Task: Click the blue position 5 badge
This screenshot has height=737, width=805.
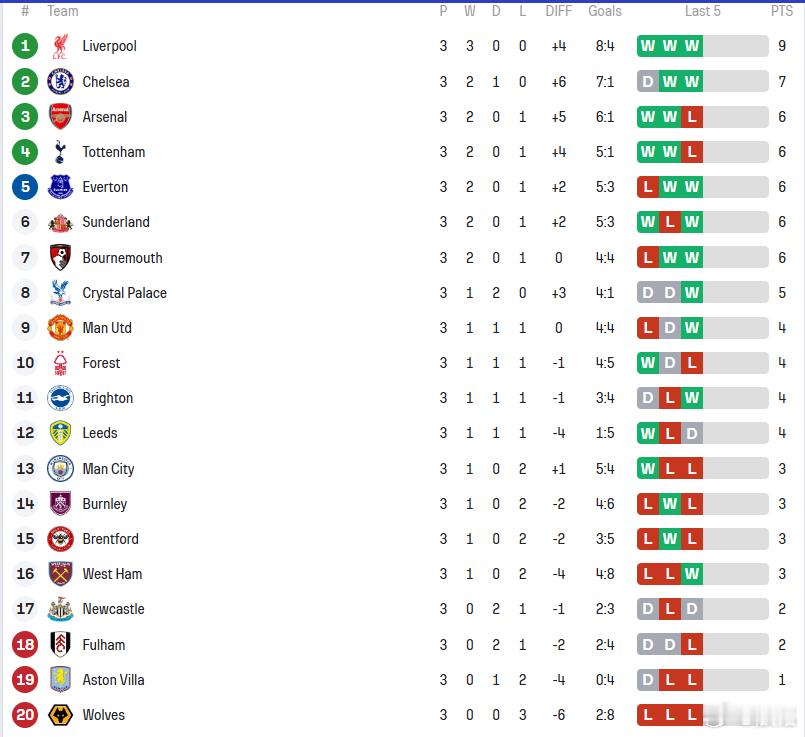Action: [25, 187]
